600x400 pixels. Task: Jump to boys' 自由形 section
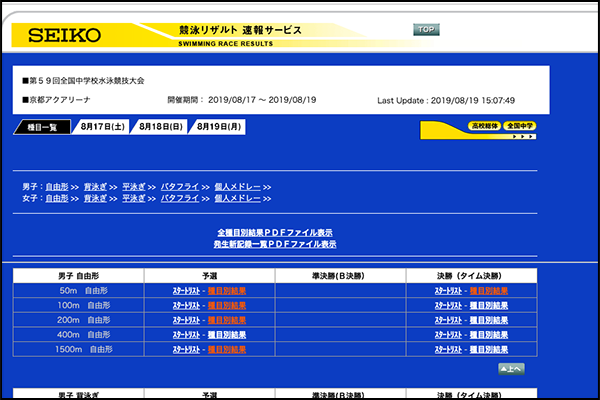(57, 186)
